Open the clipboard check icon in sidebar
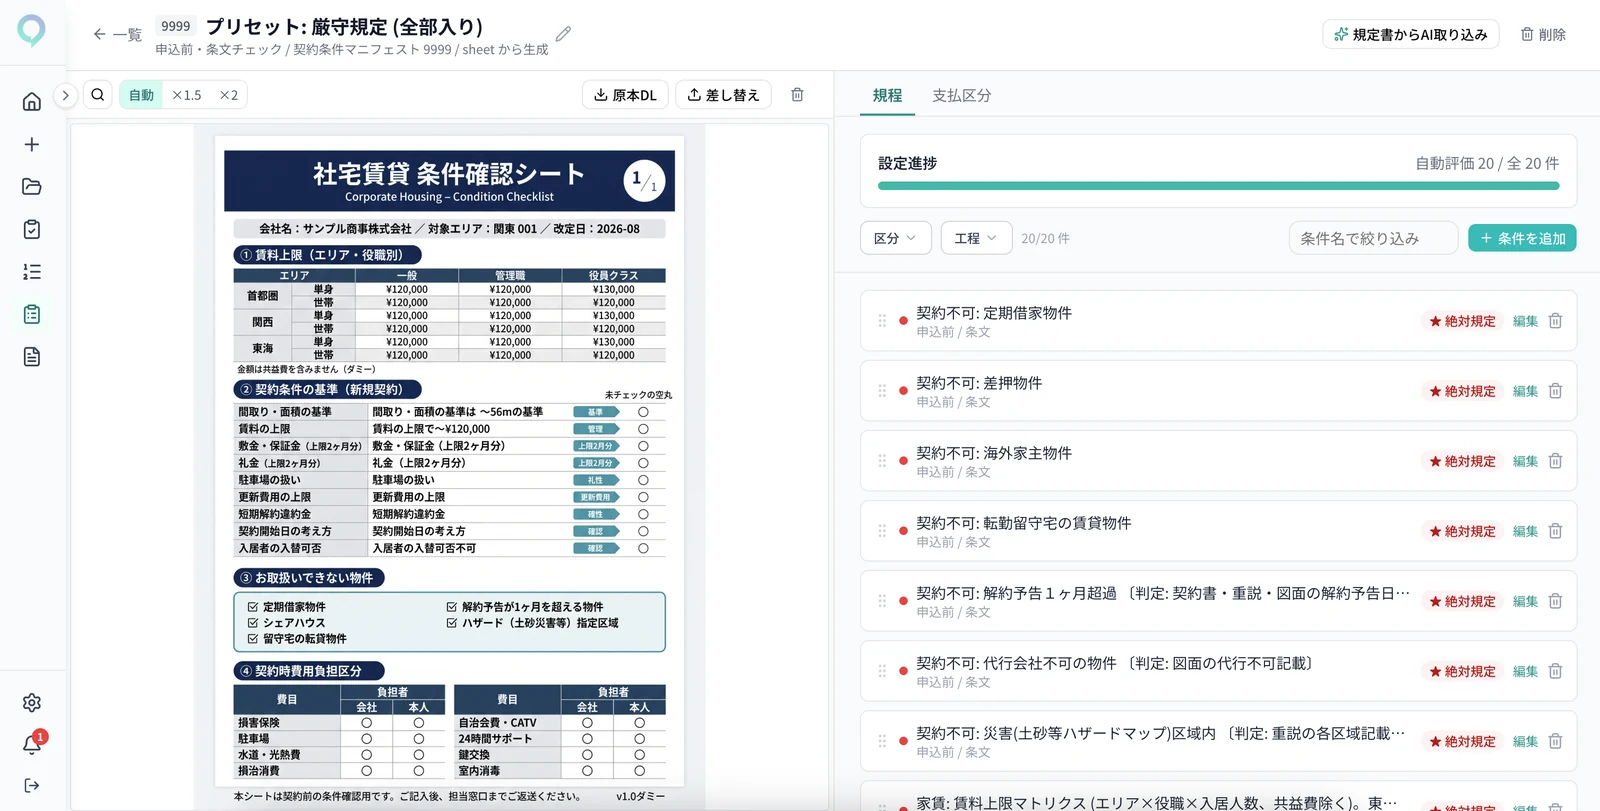Viewport: 1600px width, 811px height. click(32, 229)
